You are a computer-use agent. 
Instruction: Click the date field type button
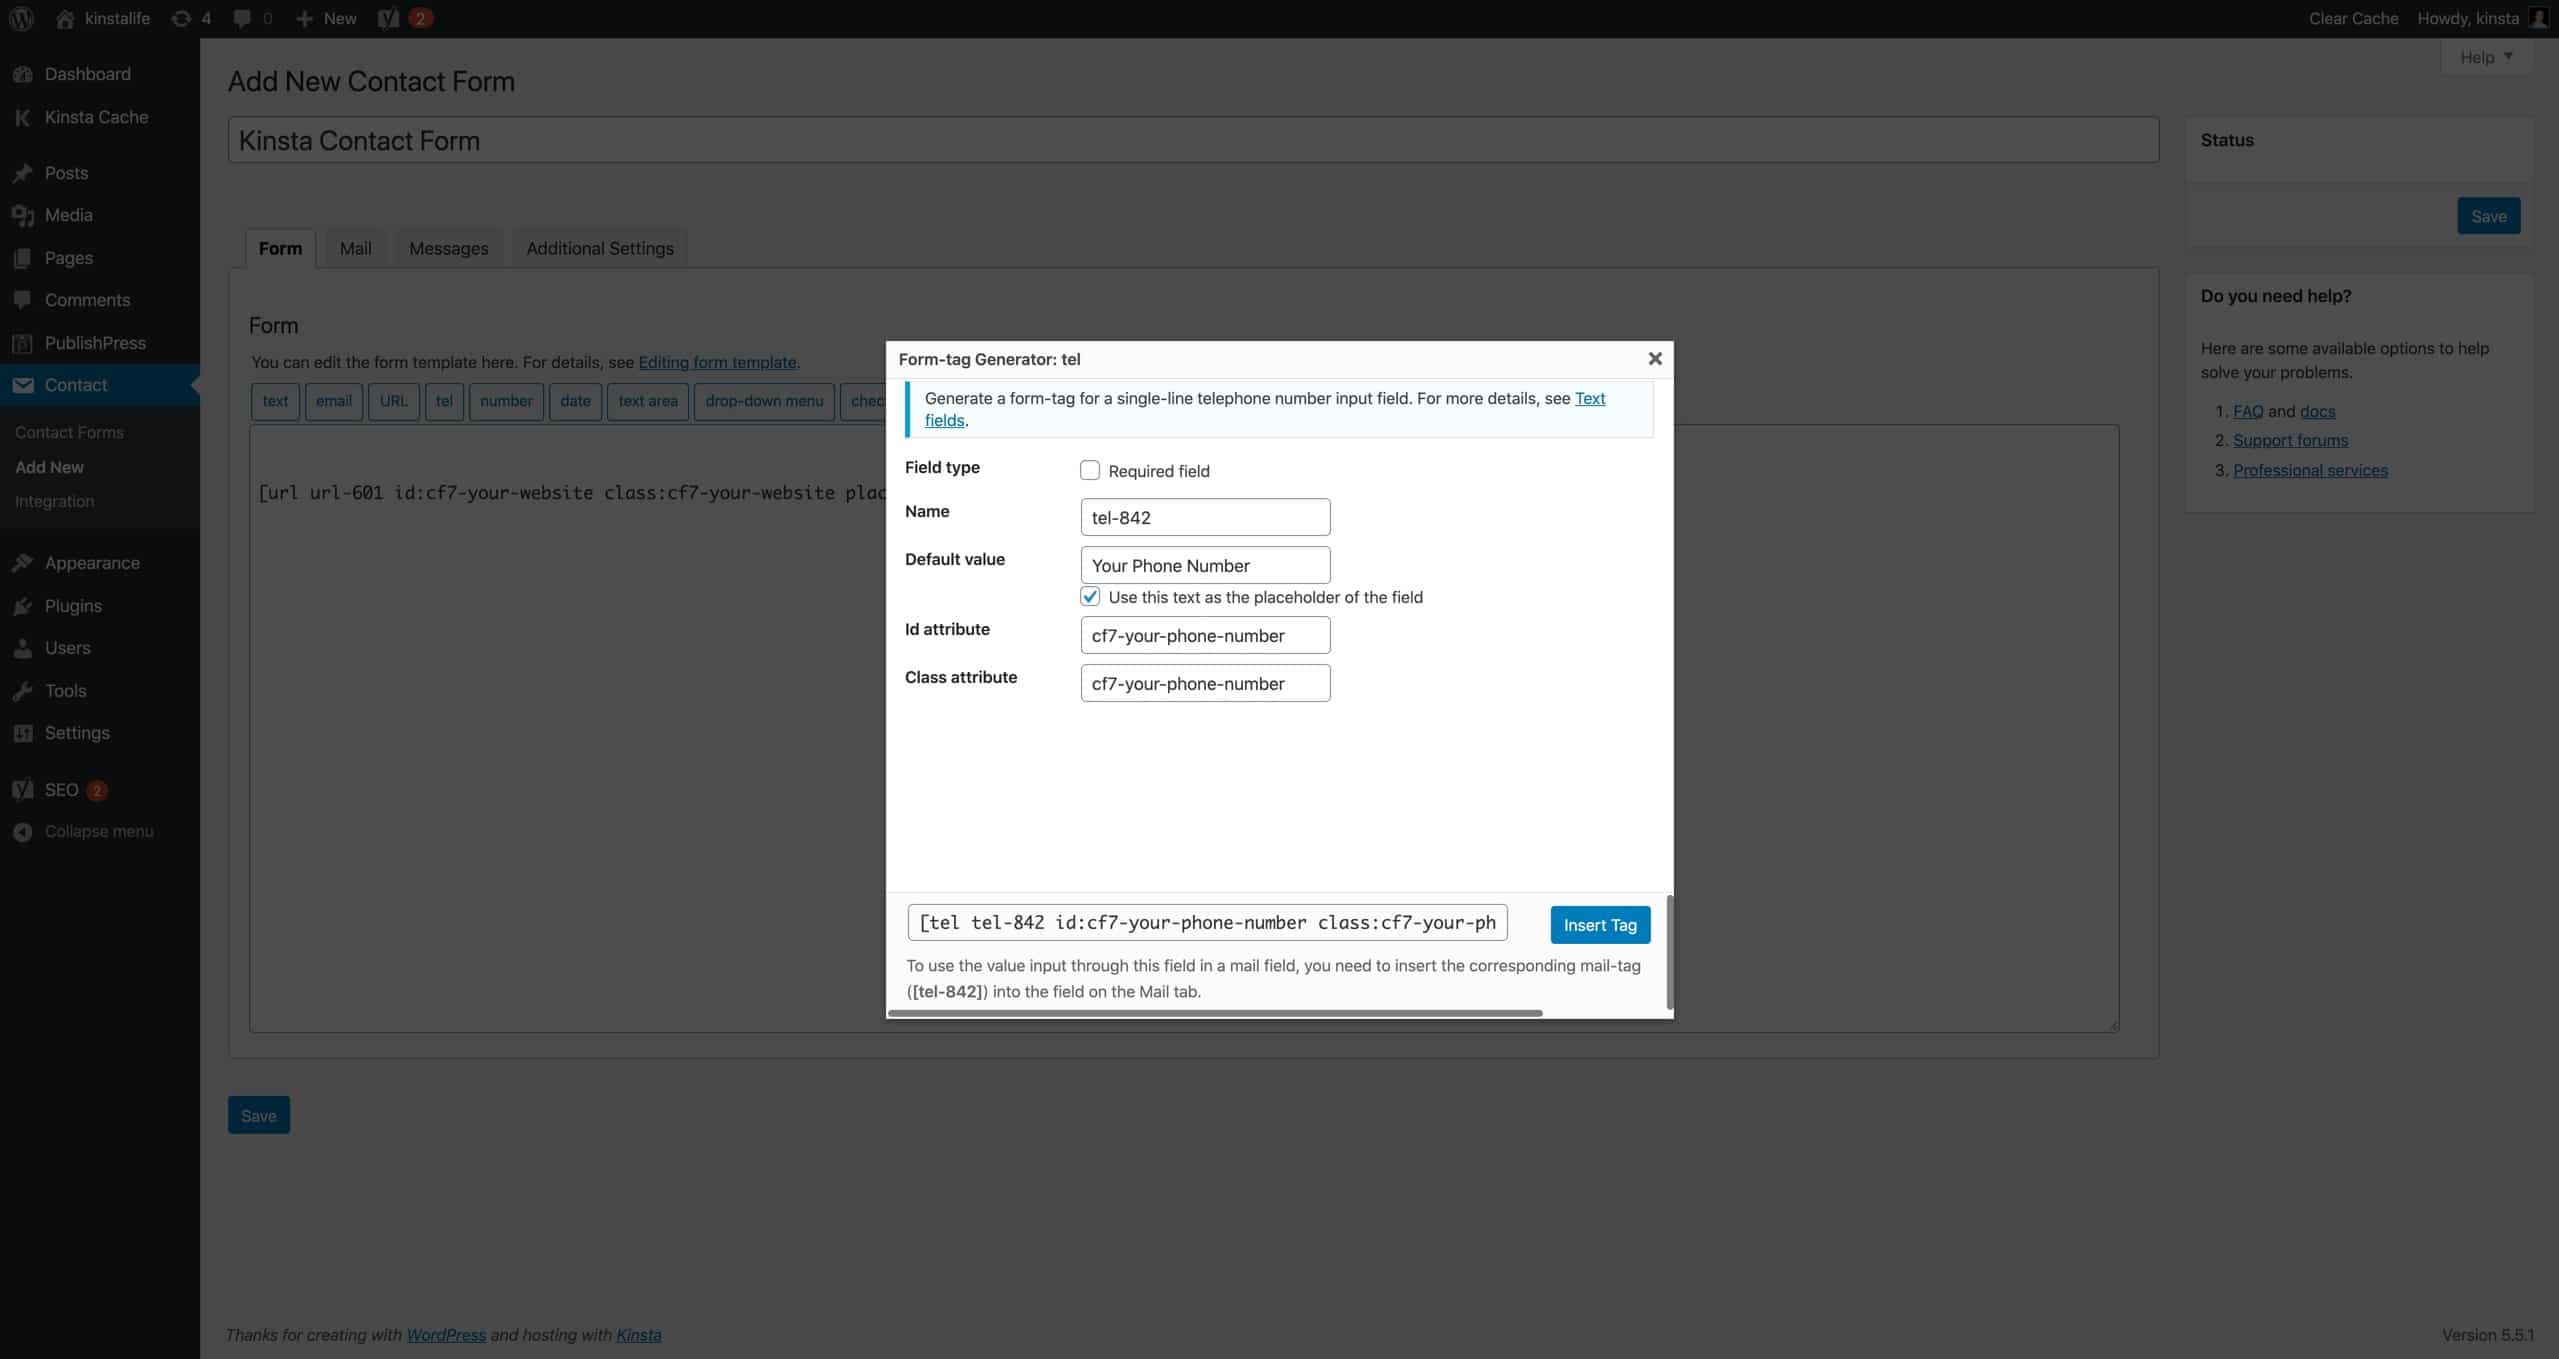tap(574, 401)
